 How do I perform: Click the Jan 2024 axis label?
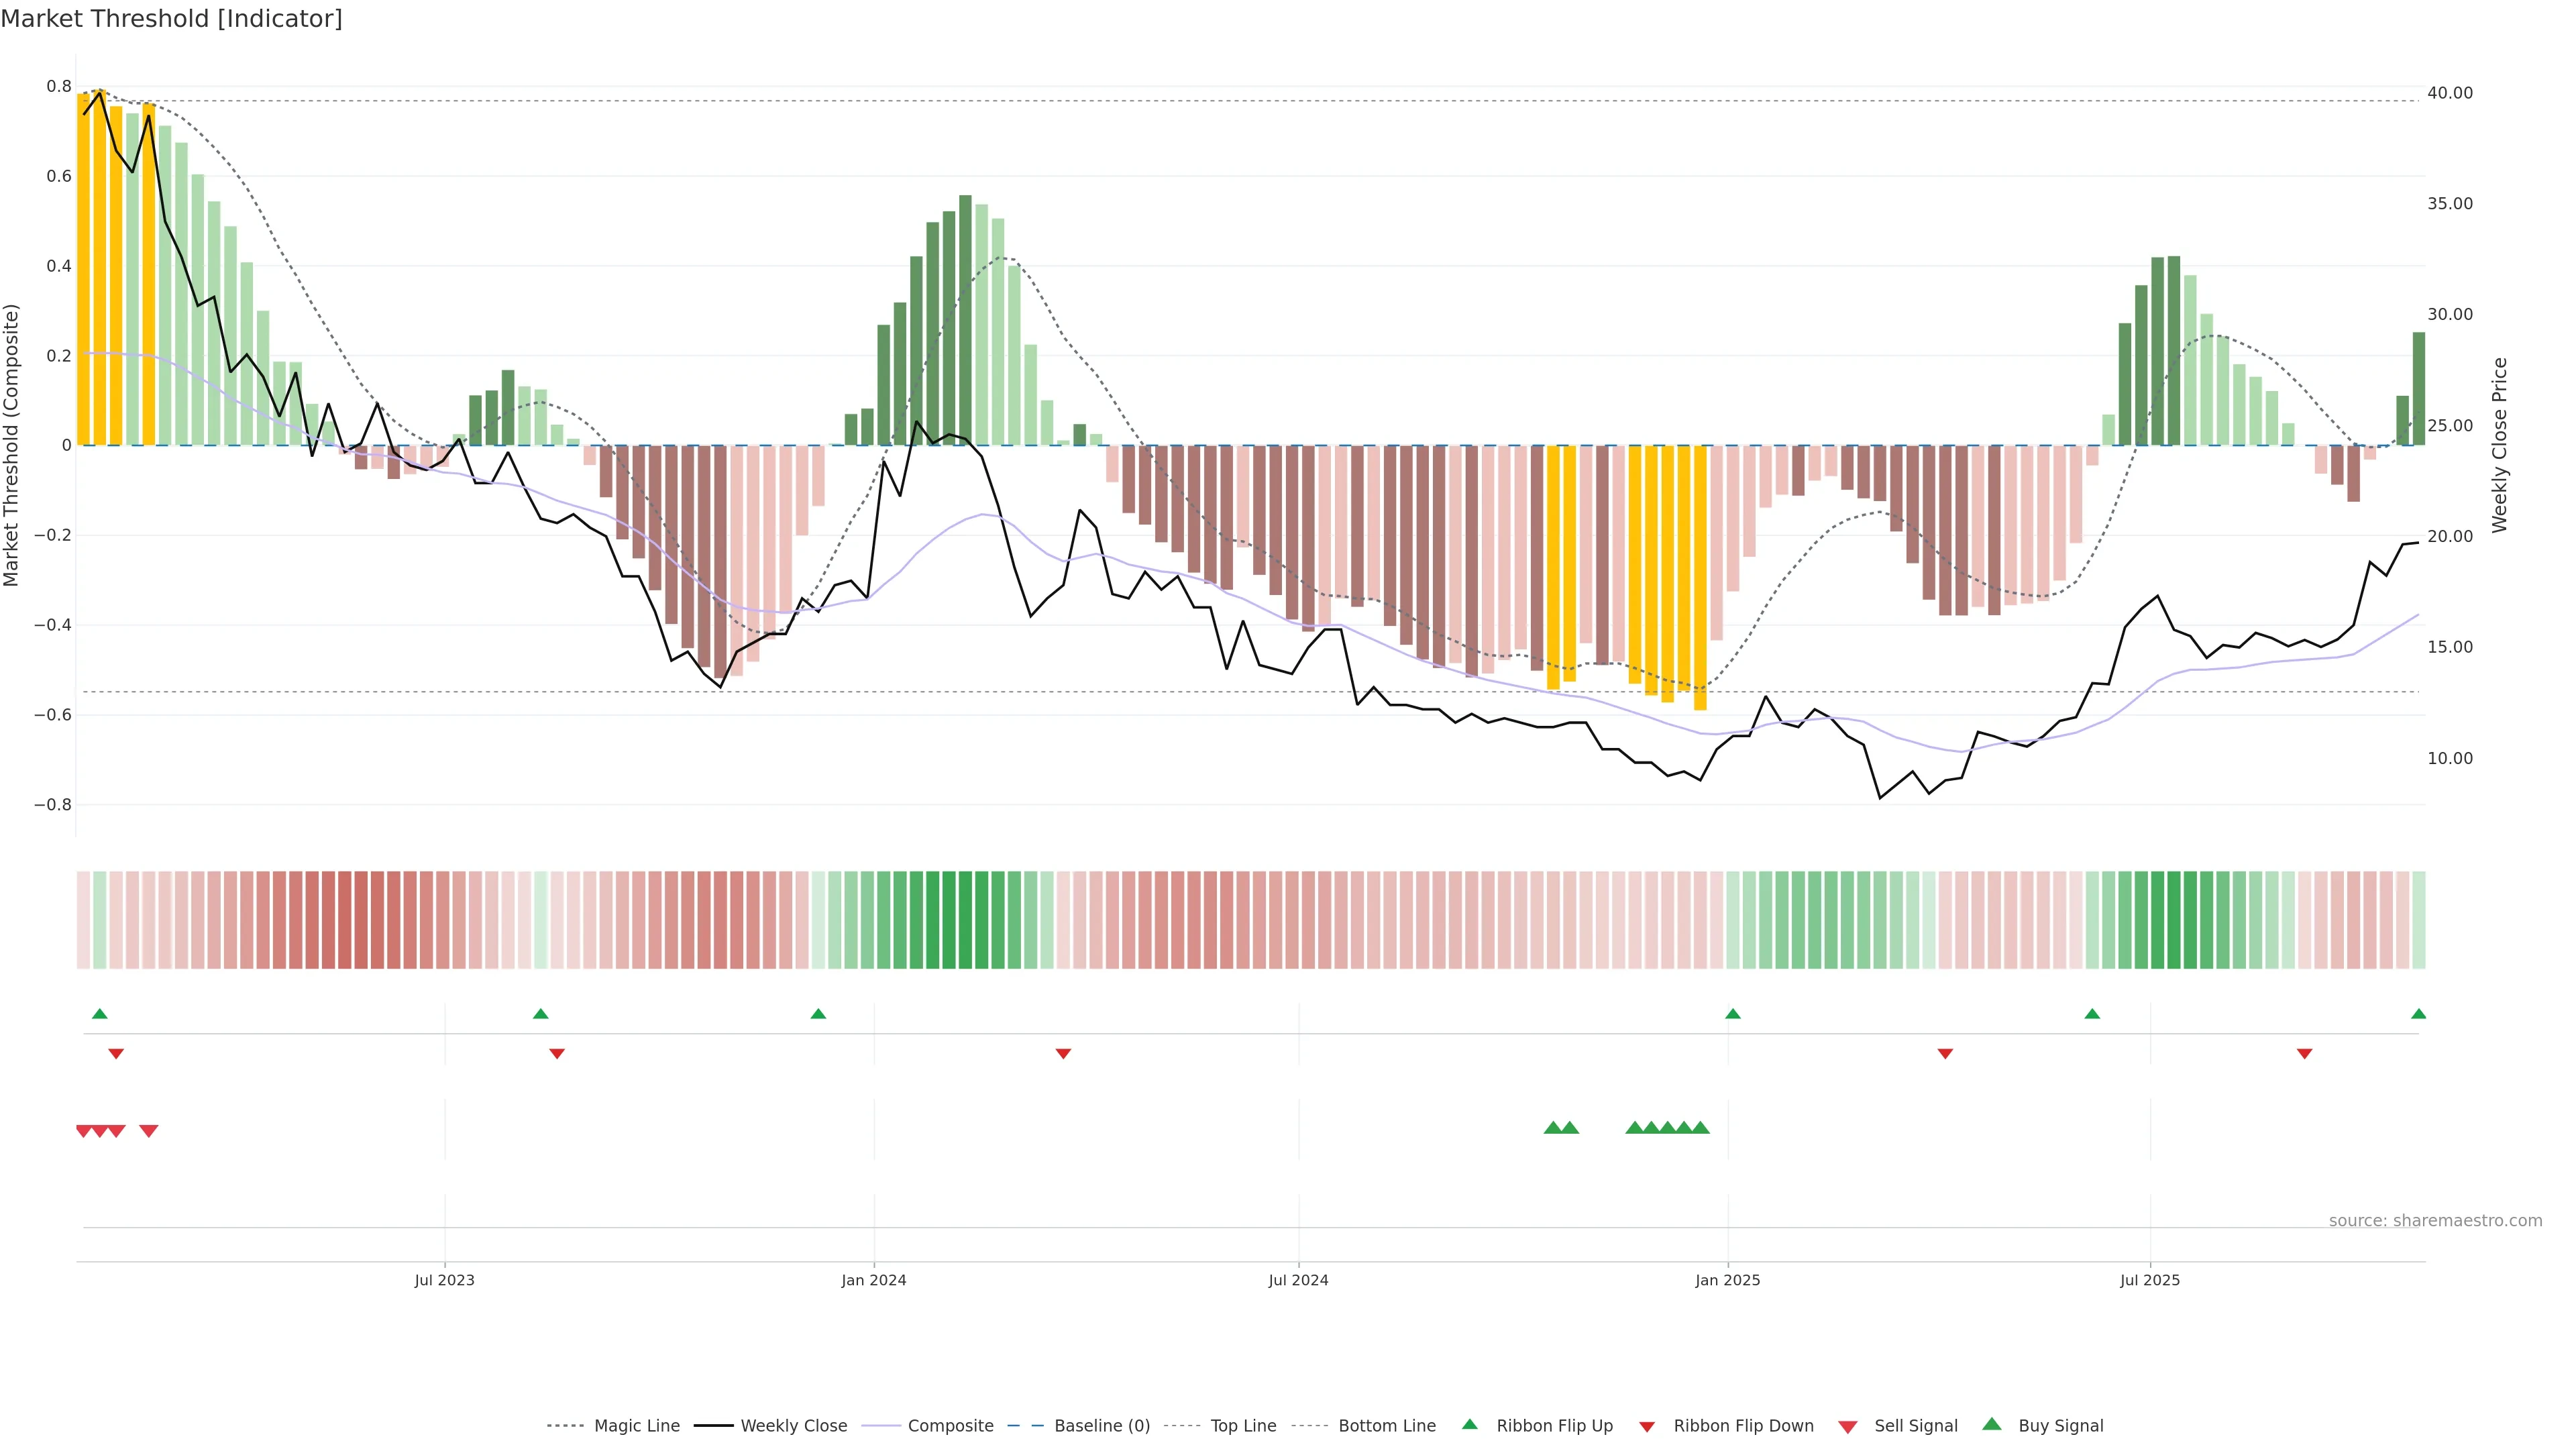(873, 1280)
